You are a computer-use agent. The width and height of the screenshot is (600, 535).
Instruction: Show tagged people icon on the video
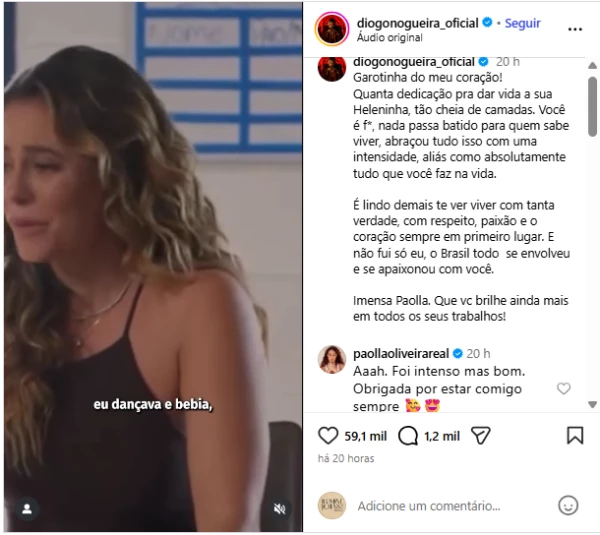tap(27, 509)
